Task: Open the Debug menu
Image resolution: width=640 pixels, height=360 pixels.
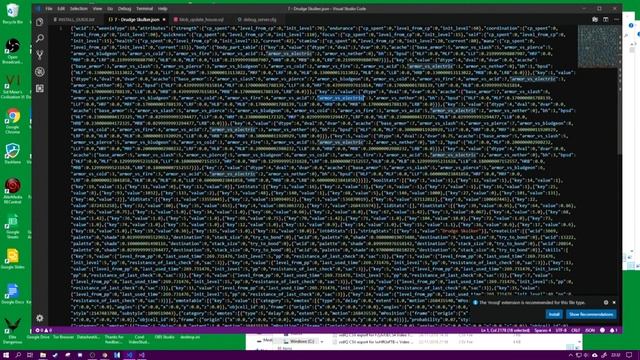Action: pyautogui.click(x=124, y=9)
